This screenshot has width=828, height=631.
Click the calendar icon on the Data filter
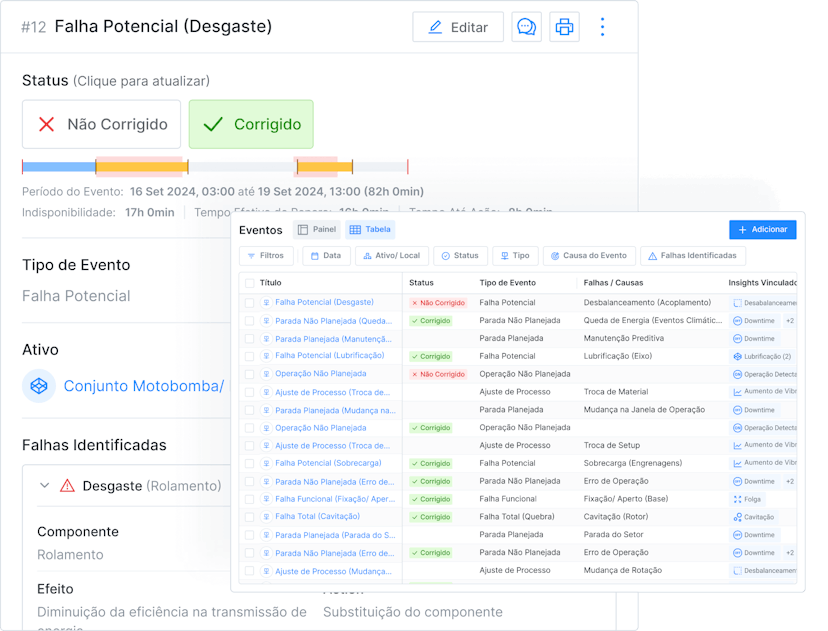315,255
